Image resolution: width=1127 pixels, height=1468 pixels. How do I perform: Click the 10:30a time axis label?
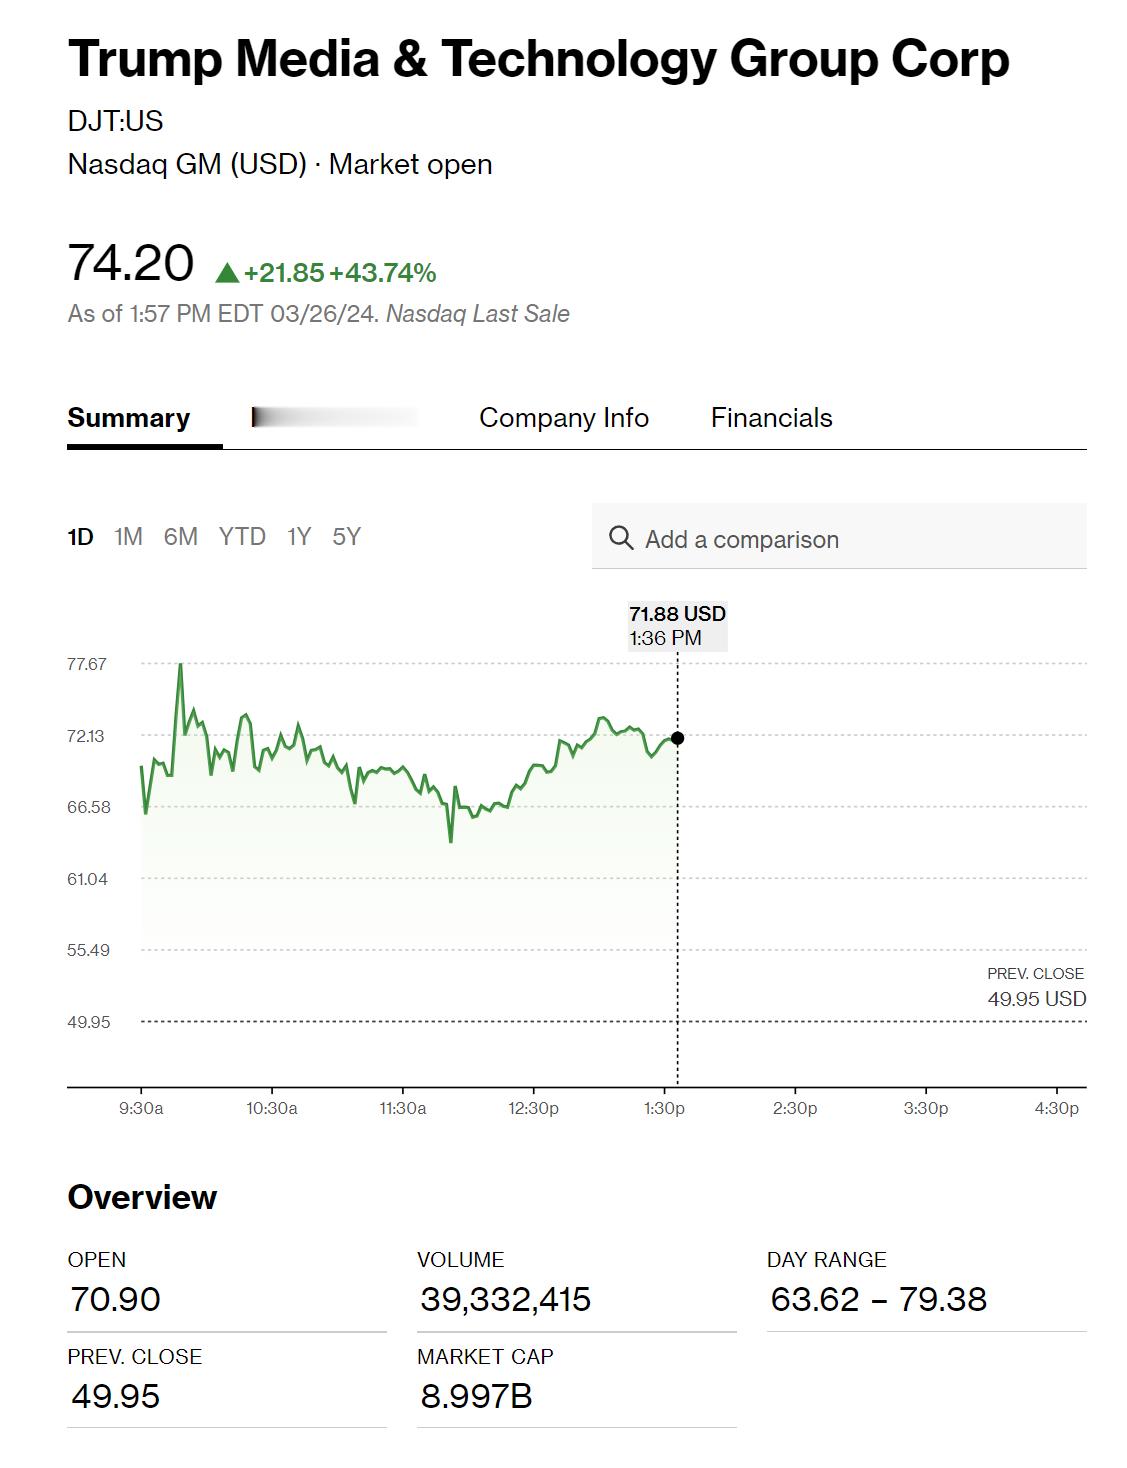(x=272, y=1108)
